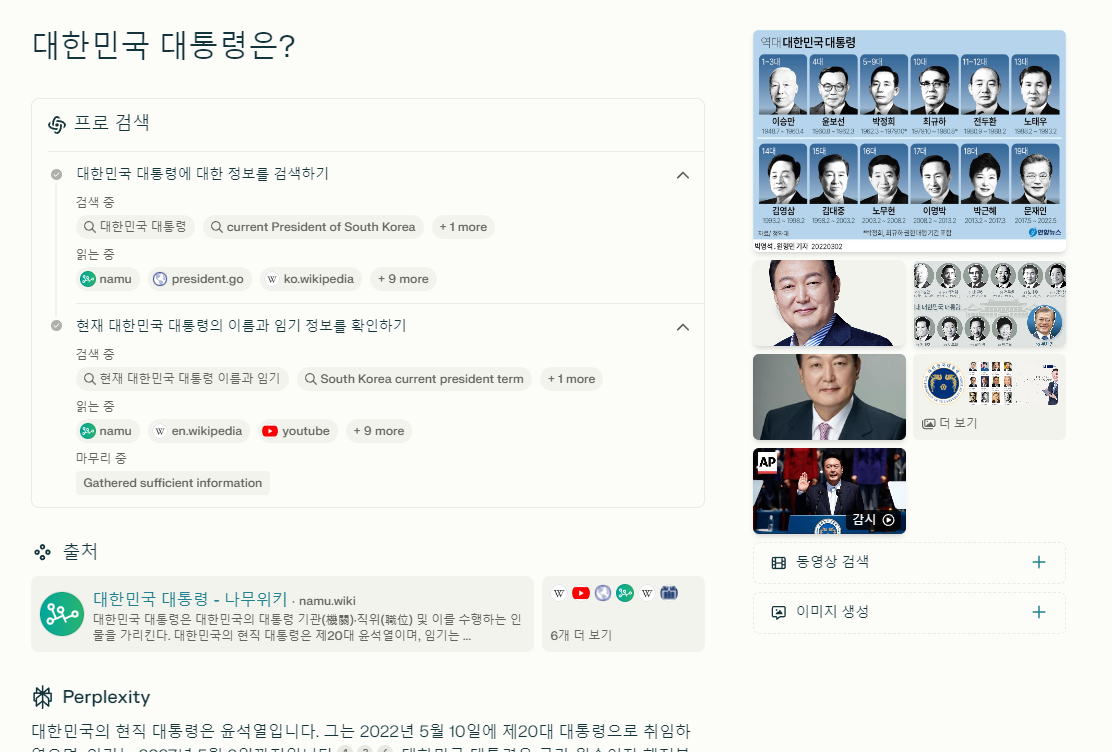Open the presidents collage with building thumbnail
The image size is (1112, 752).
point(989,303)
